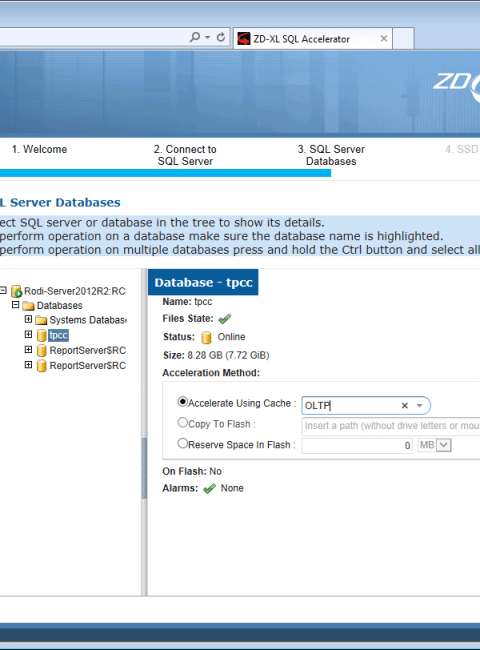Open the address bar search dropdown arrow
Viewport: 480px width, 650px height.
[207, 37]
